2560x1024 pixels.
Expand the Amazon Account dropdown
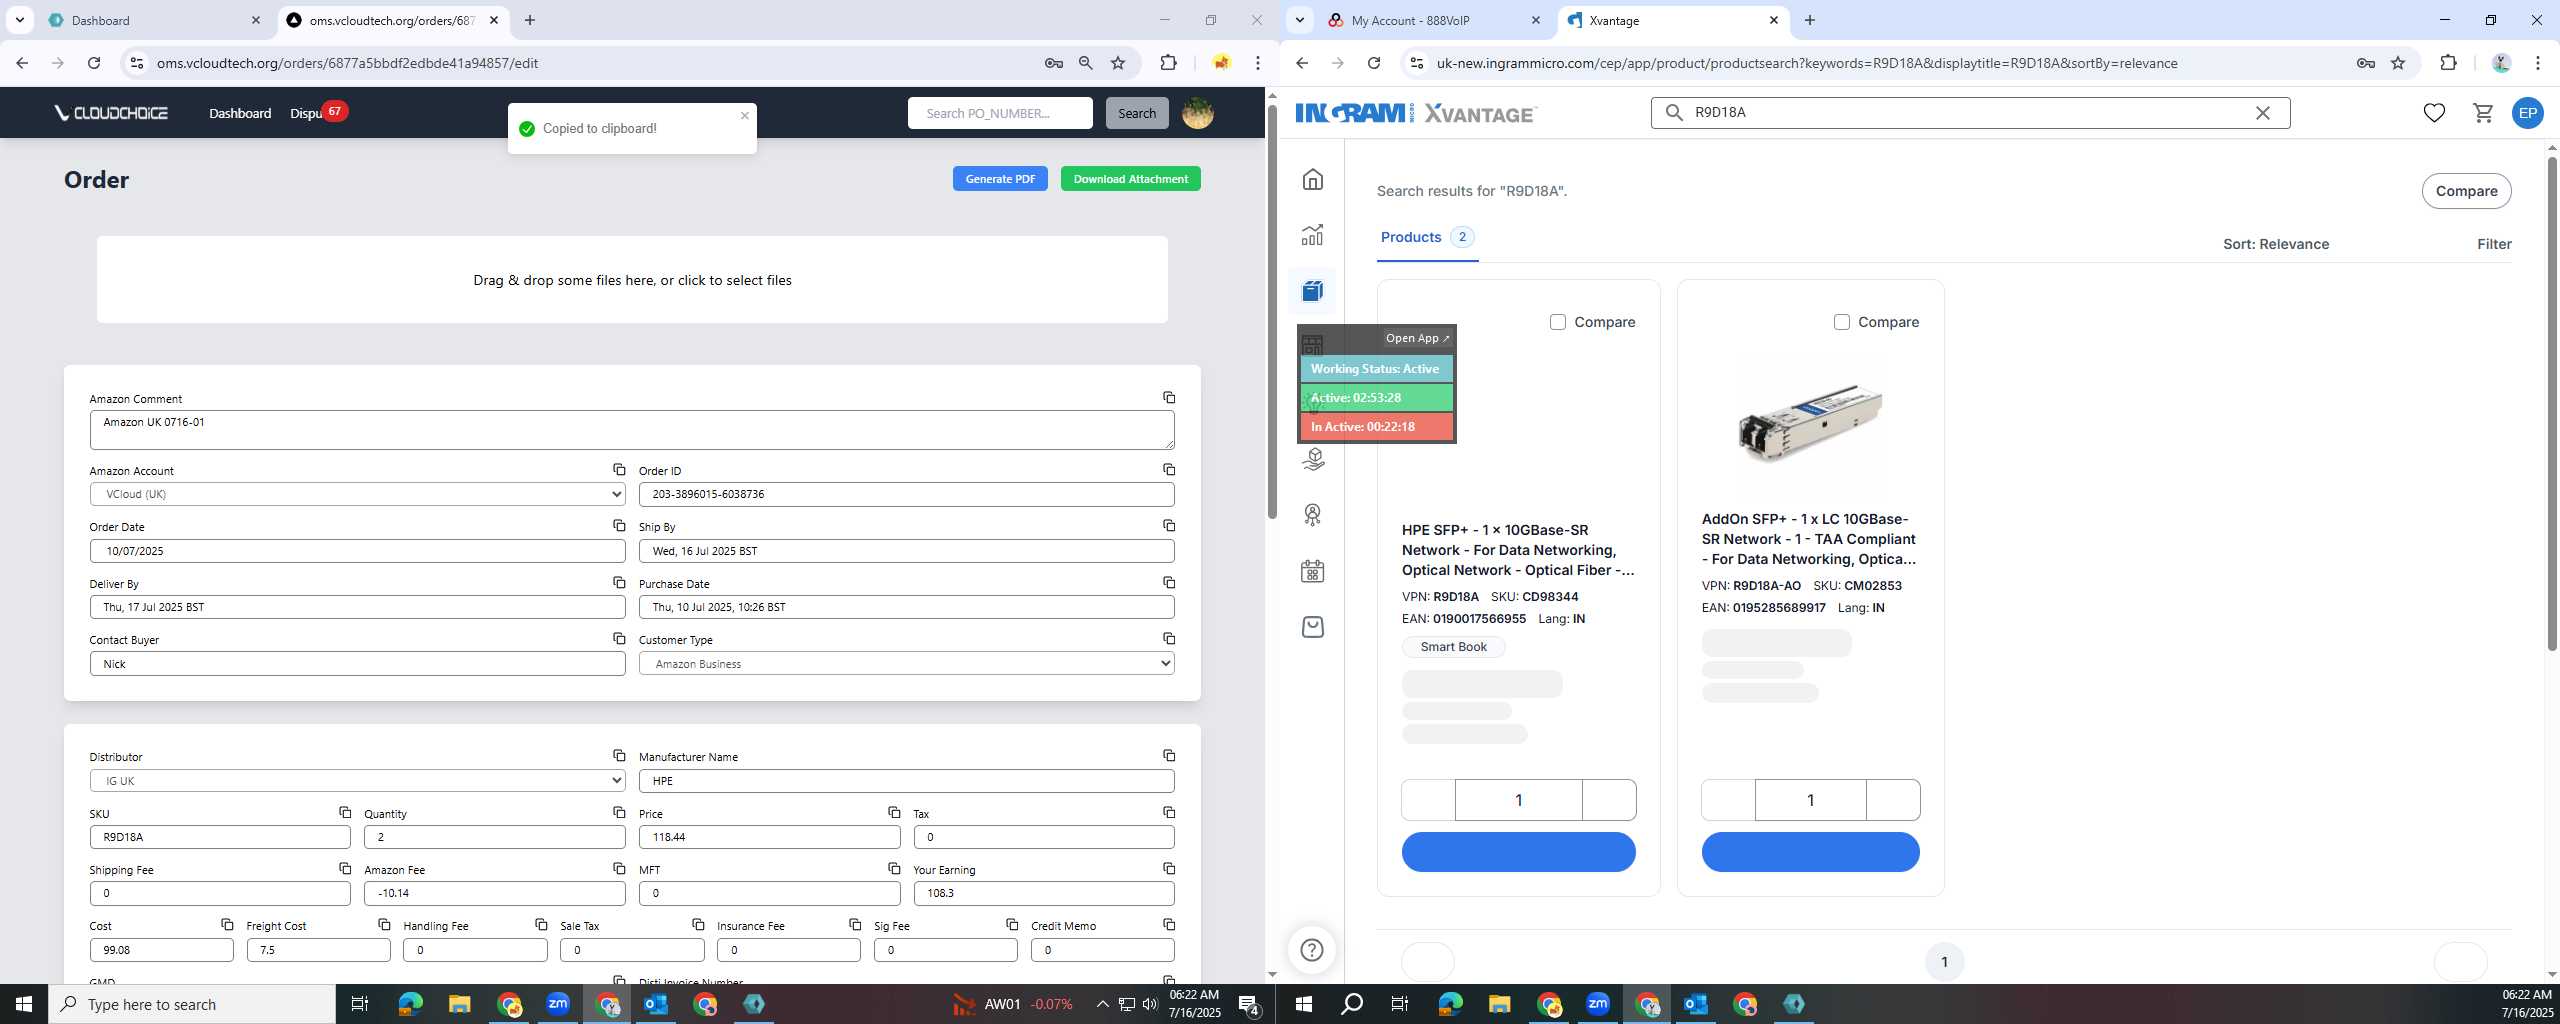click(x=357, y=494)
